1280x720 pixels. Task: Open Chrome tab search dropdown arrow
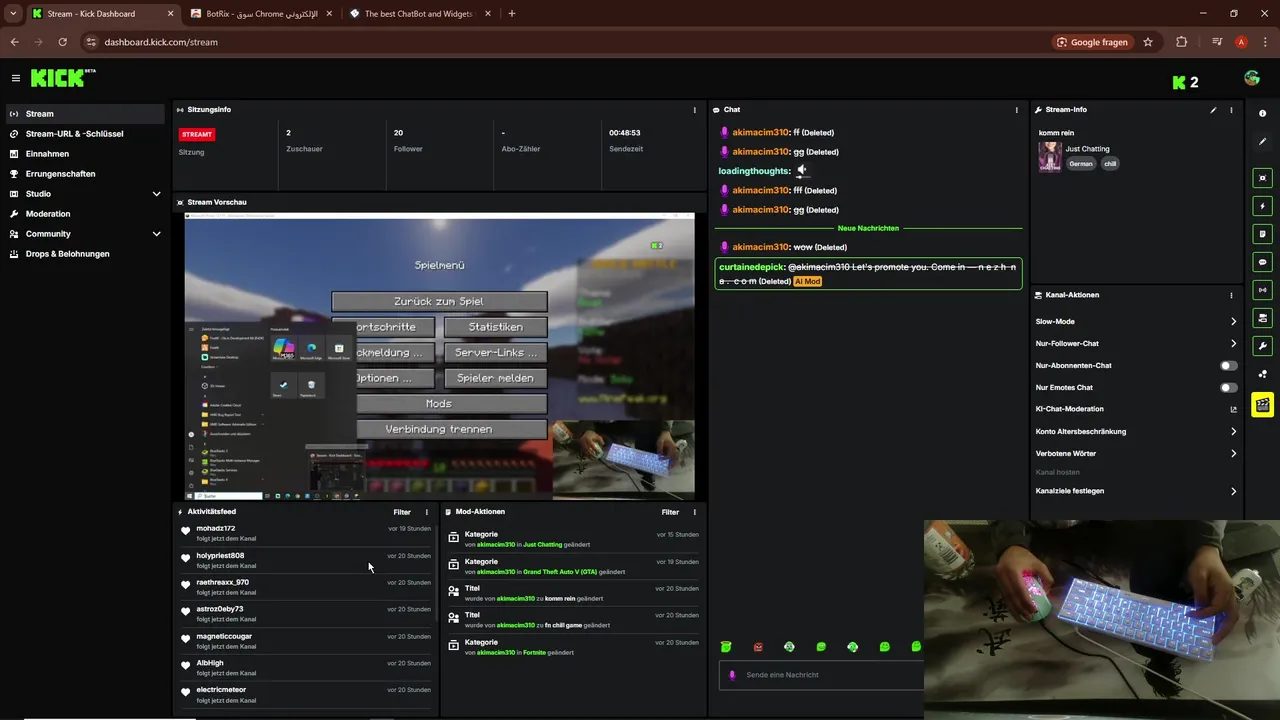click(x=13, y=14)
